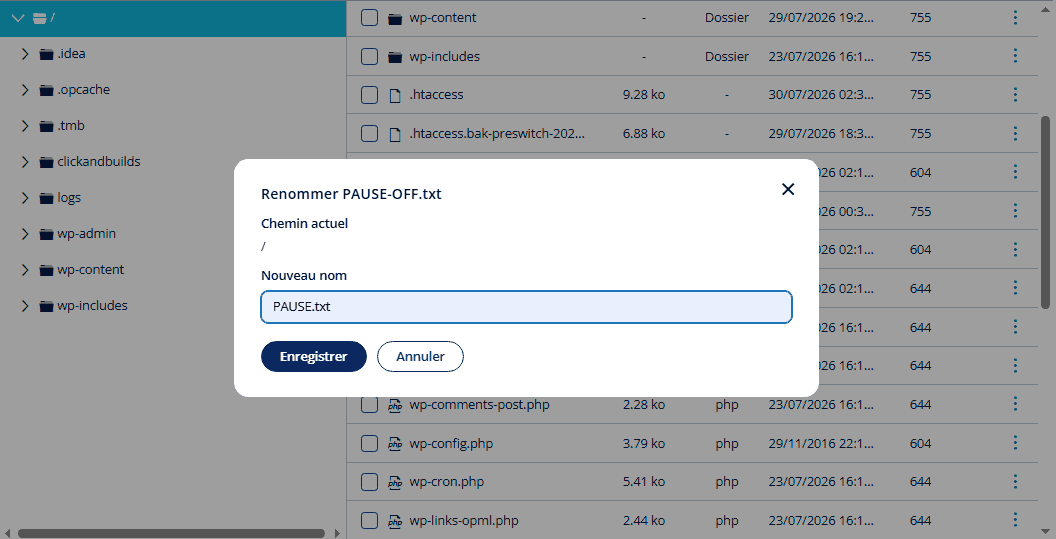Cancel renaming with Annuler button
Screen dimensions: 1056x539
pos(420,356)
